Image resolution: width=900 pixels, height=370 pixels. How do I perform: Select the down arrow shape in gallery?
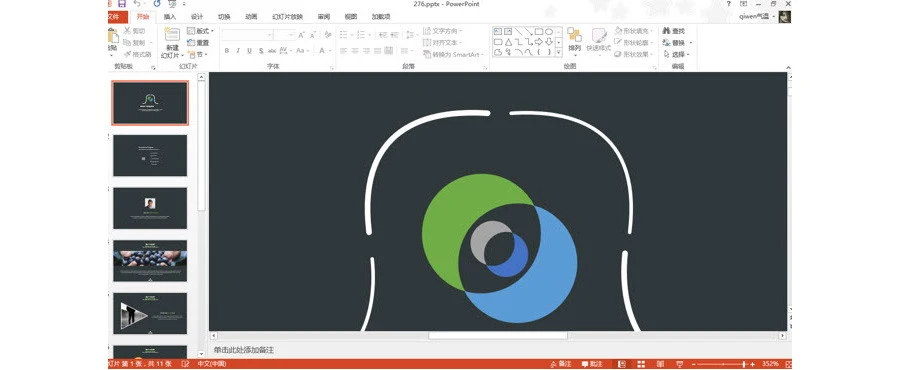click(549, 42)
